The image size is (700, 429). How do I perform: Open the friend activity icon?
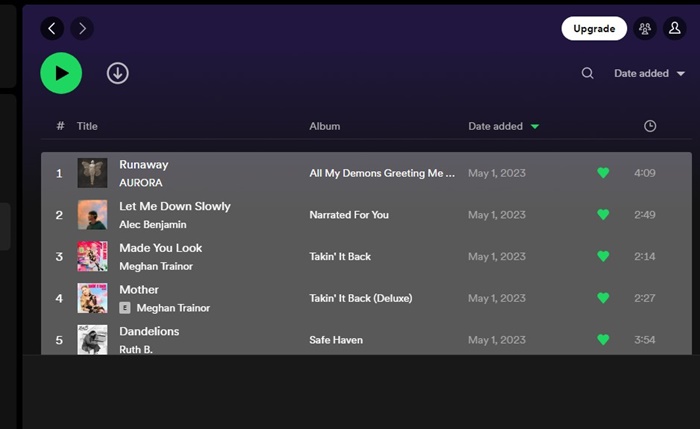pos(645,29)
